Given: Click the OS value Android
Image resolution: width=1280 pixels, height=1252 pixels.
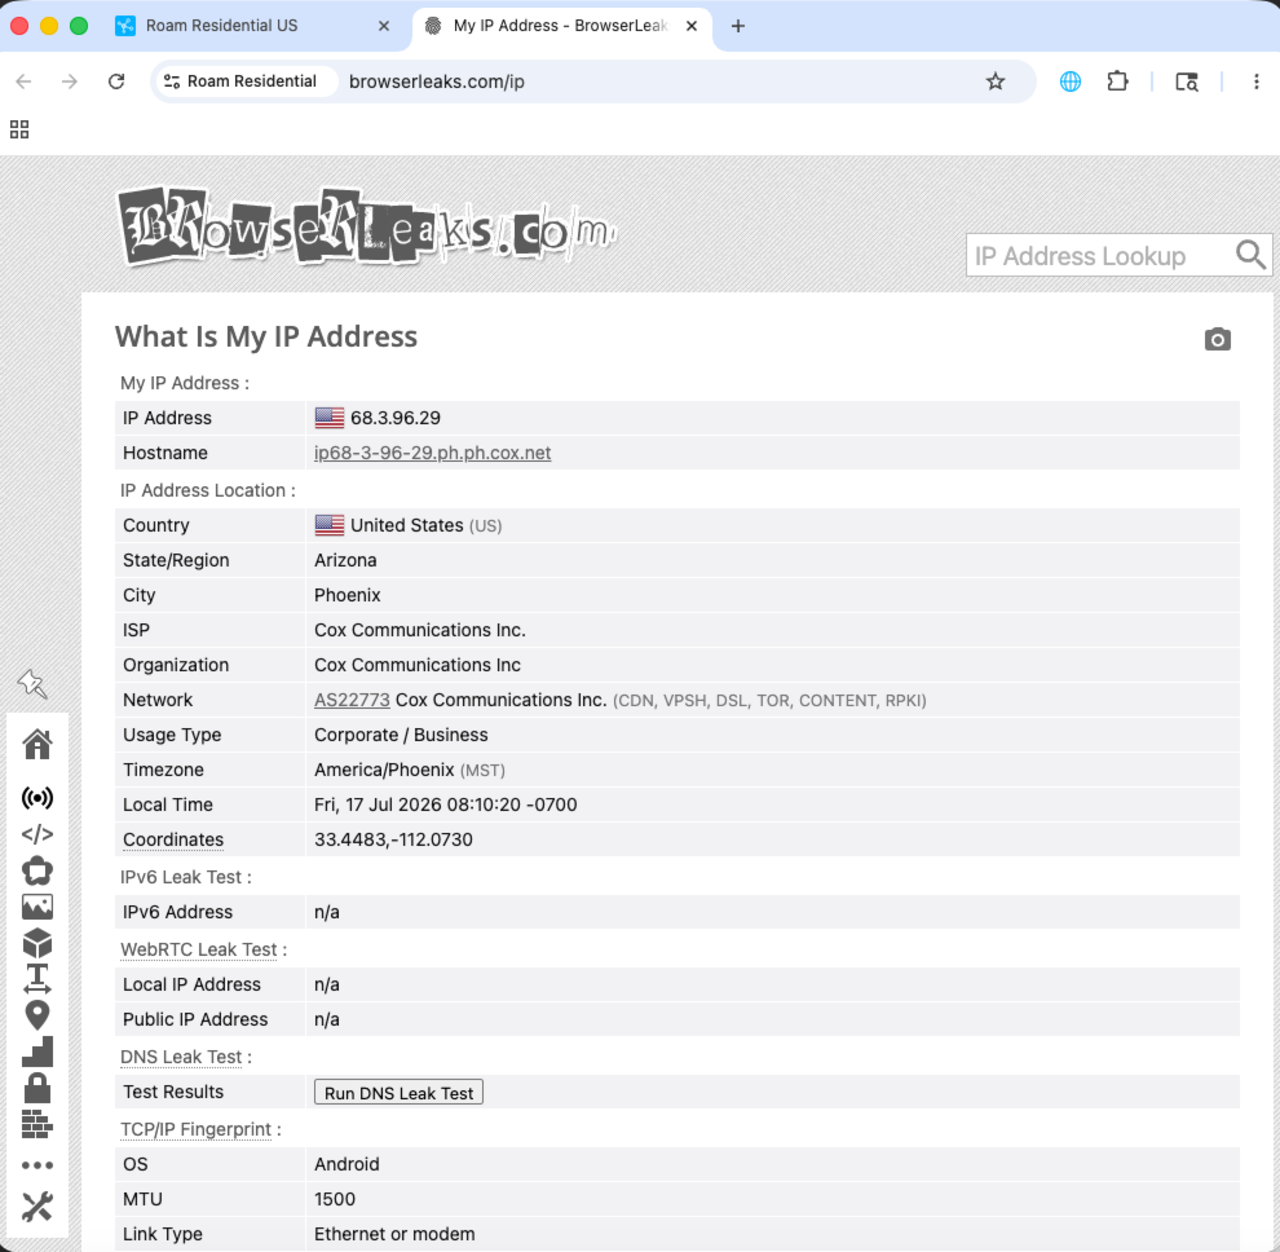Looking at the screenshot, I should (347, 1164).
